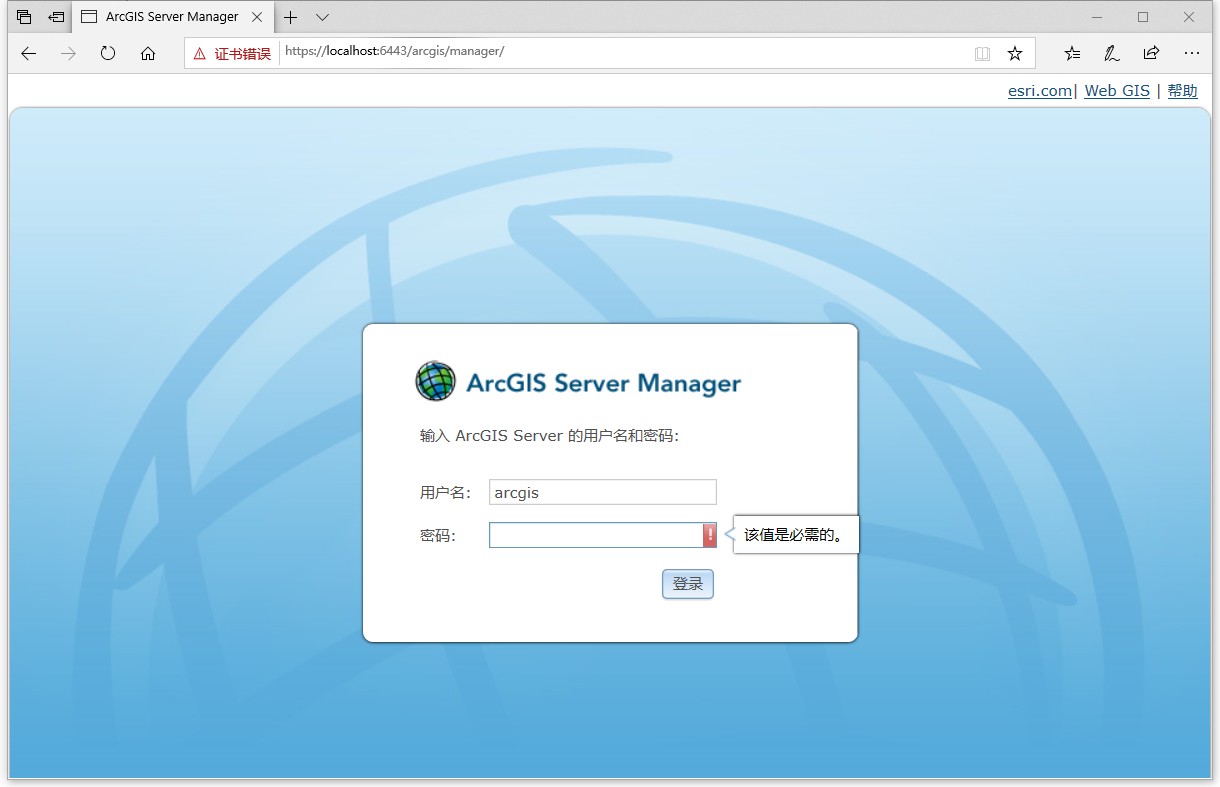This screenshot has height=787, width=1220.
Task: Open the 帮助 help link
Action: click(x=1182, y=91)
